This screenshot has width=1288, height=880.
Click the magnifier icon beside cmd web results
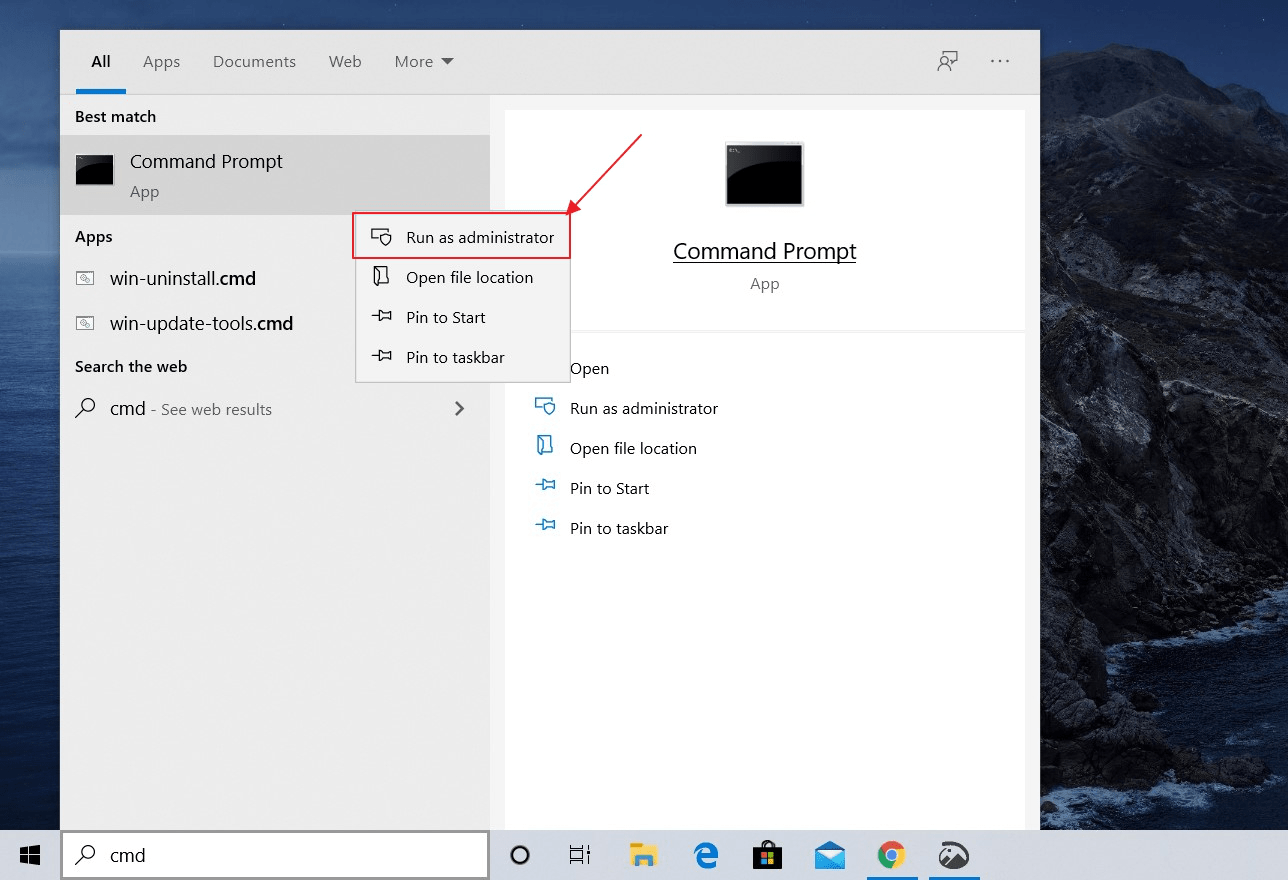coord(86,408)
